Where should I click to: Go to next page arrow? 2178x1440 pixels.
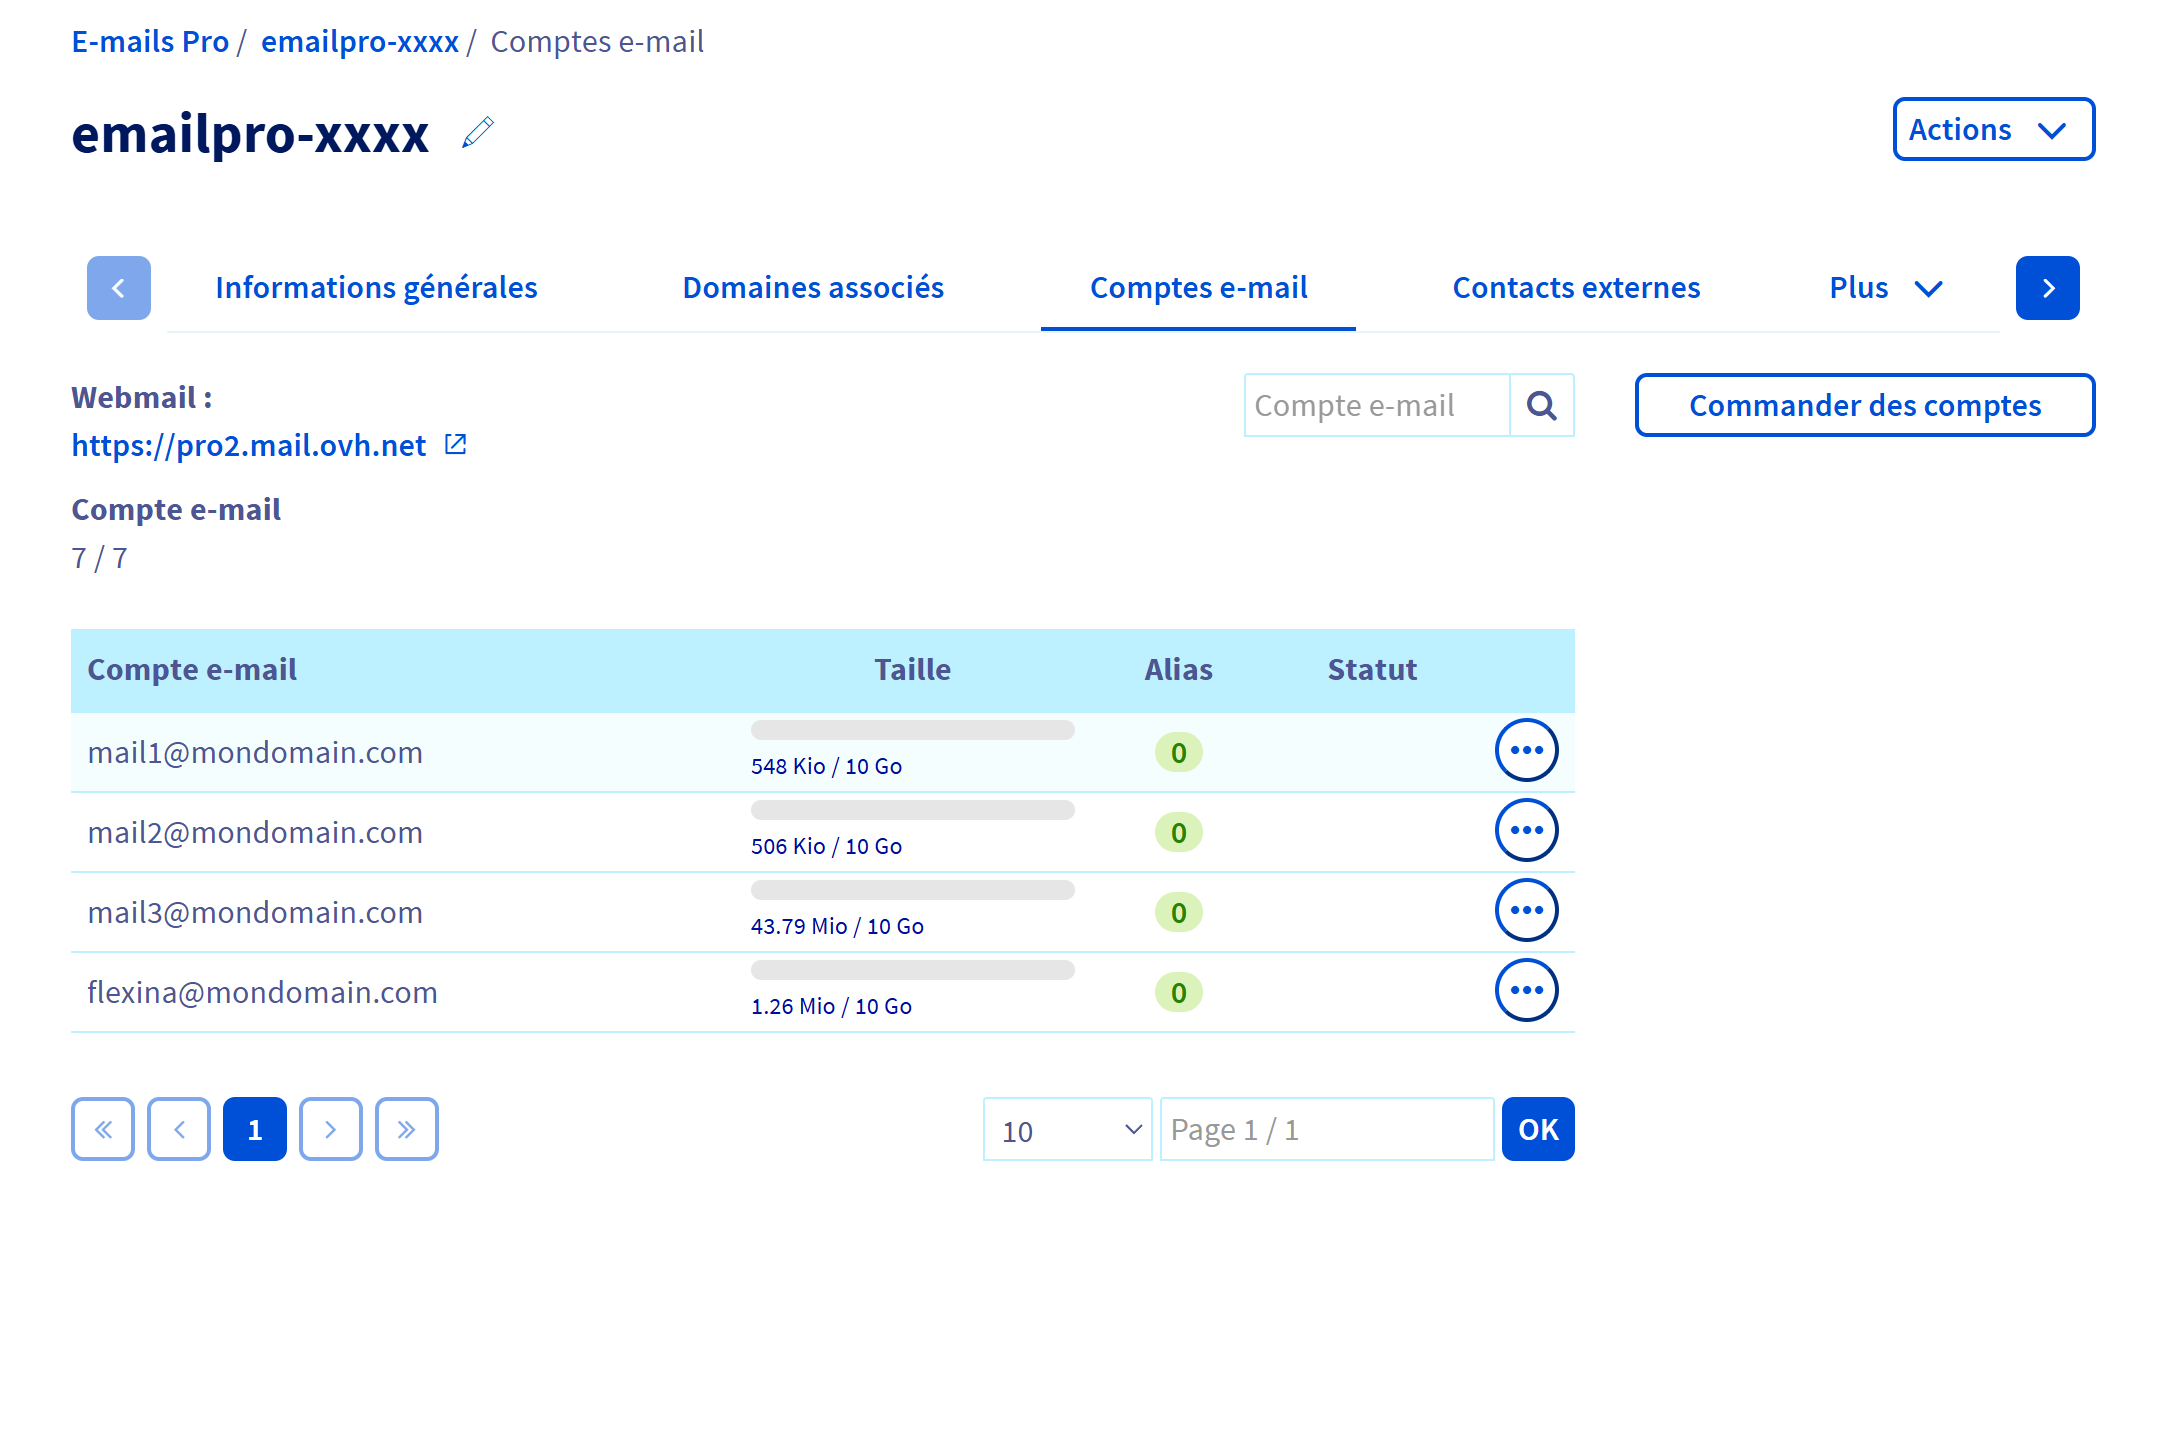331,1129
